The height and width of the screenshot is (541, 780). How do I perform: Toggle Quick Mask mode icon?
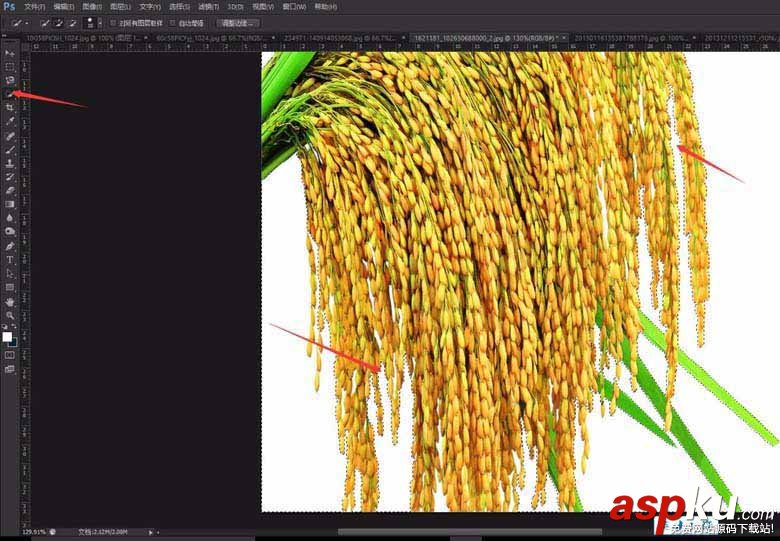[9, 355]
